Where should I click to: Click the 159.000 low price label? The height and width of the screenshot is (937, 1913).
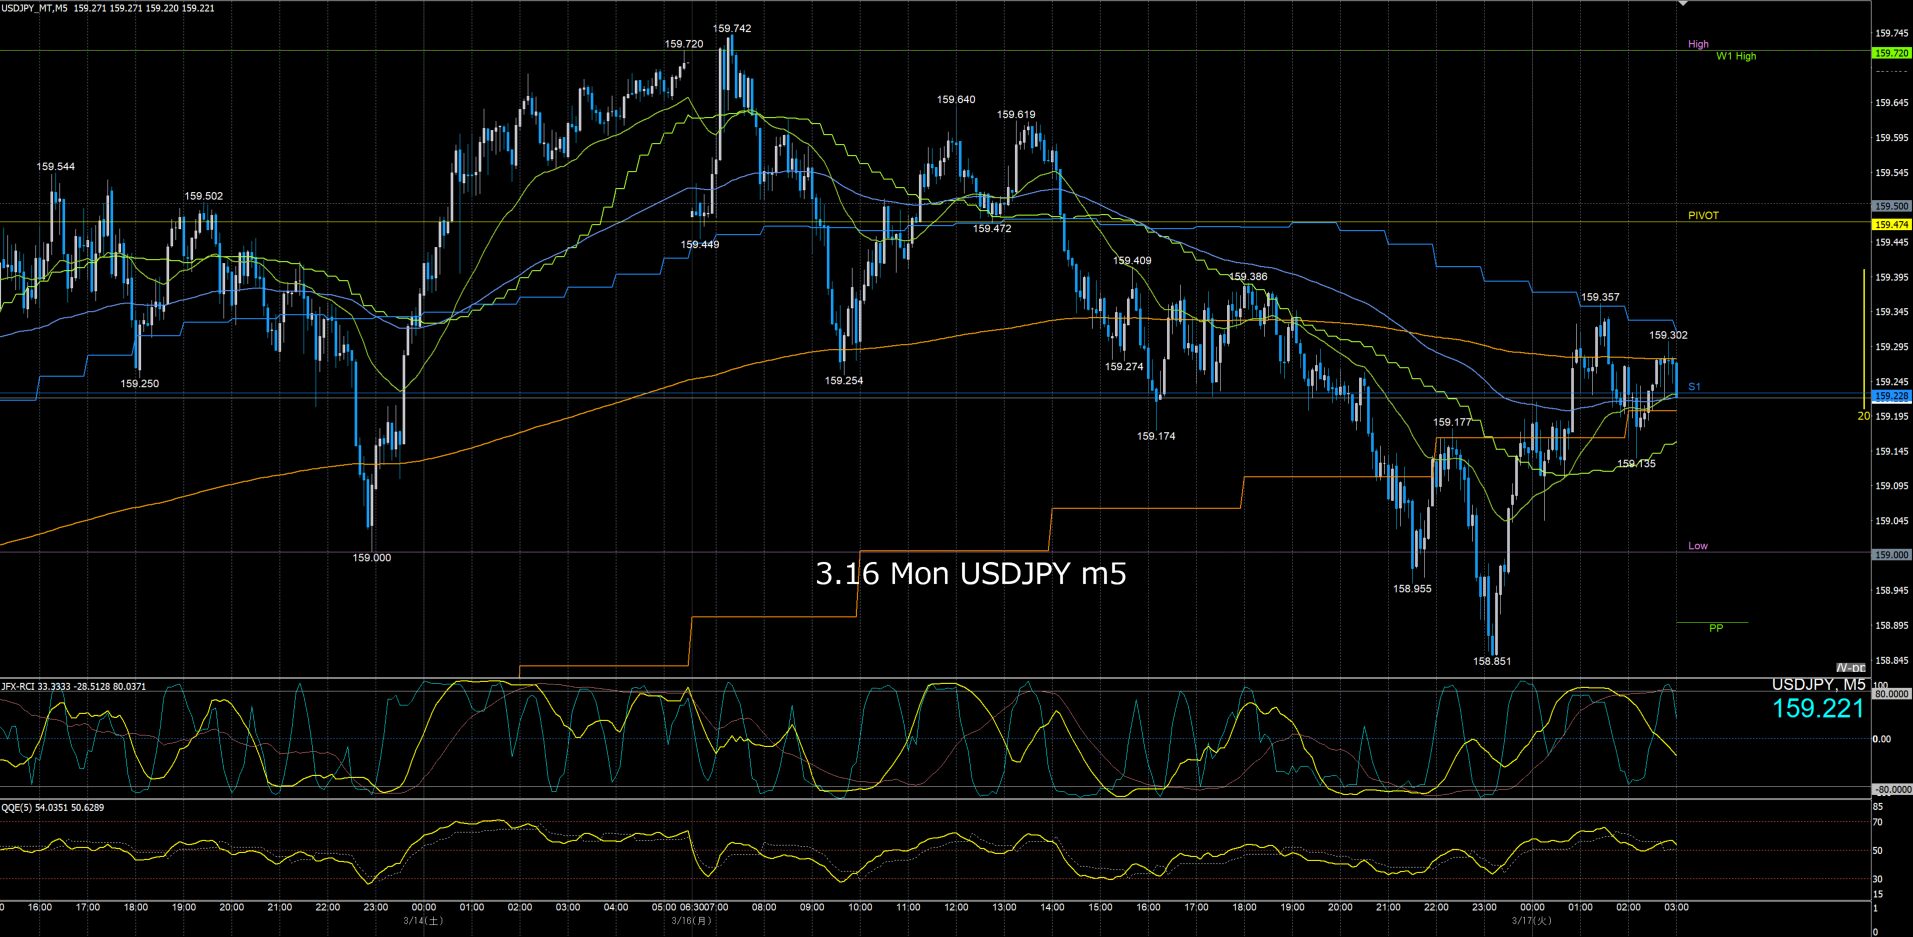click(x=372, y=558)
